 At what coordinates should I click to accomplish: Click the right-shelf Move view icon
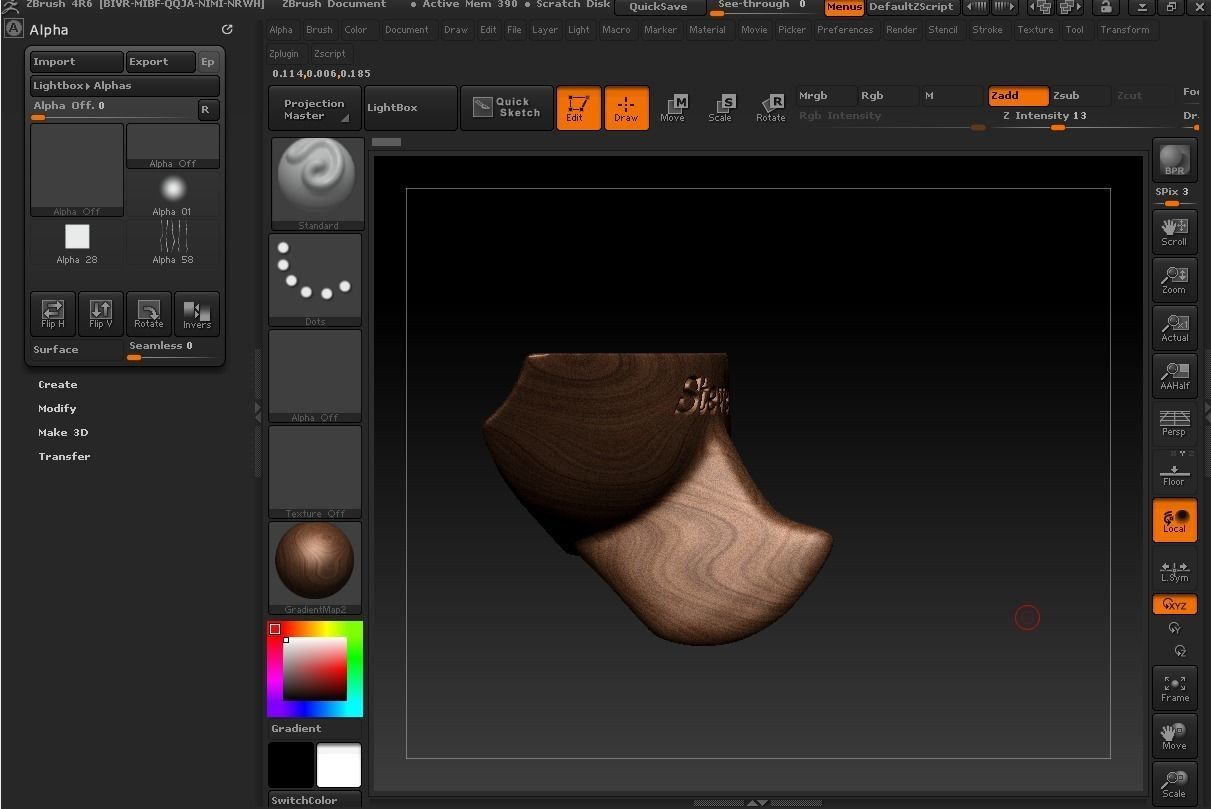pyautogui.click(x=1175, y=736)
